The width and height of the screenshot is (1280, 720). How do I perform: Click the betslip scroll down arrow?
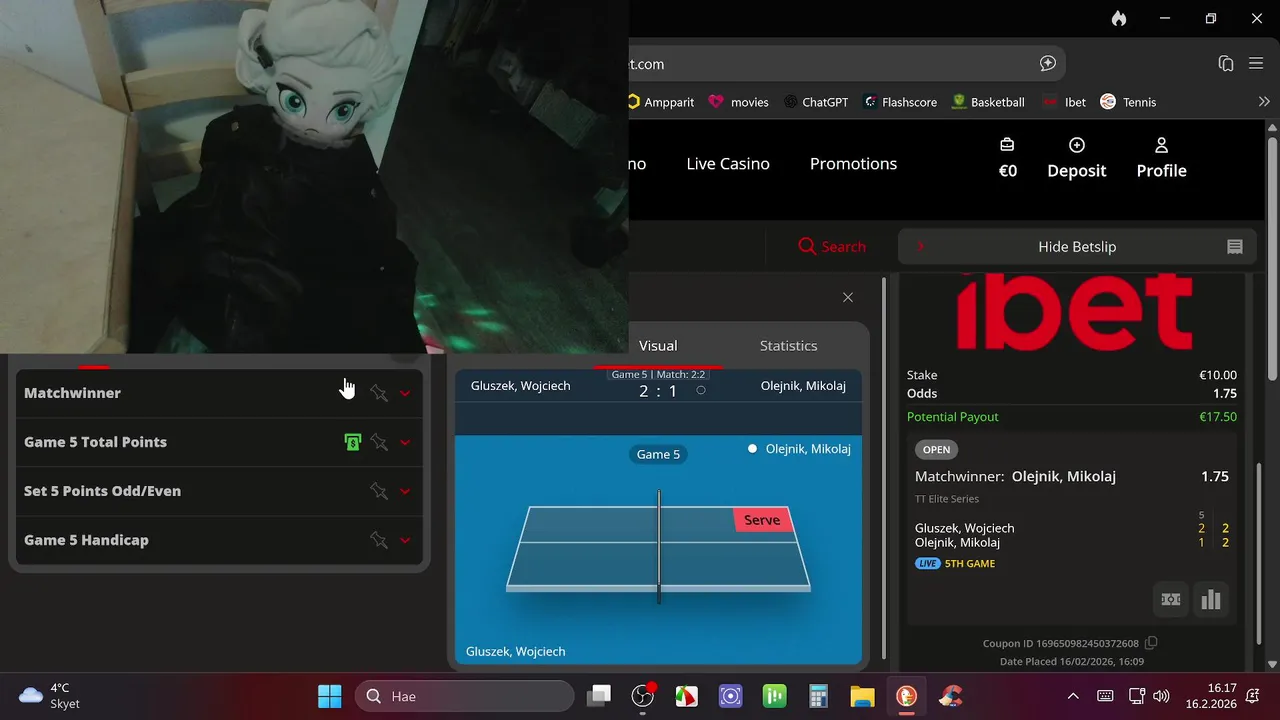tap(1273, 663)
